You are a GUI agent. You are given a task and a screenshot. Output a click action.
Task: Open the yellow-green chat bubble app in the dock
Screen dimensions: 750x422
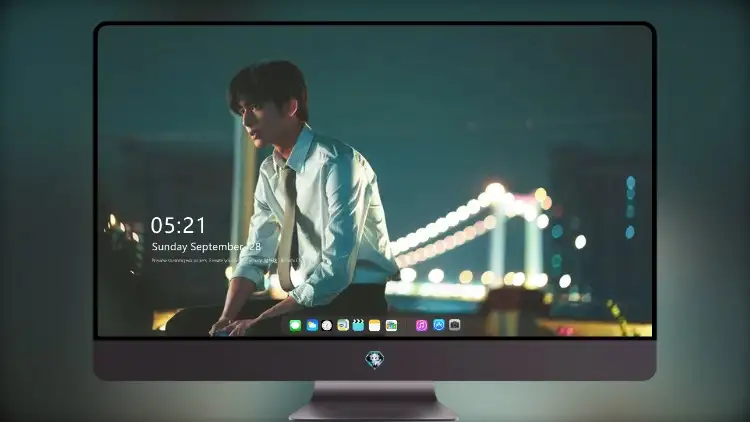point(343,326)
